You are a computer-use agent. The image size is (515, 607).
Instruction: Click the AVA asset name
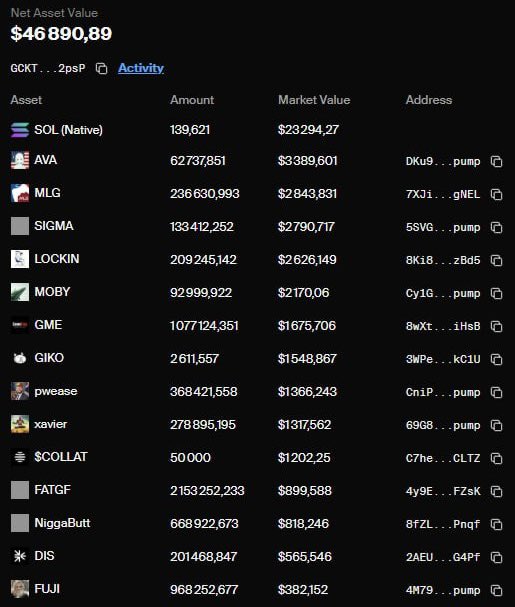tap(45, 159)
